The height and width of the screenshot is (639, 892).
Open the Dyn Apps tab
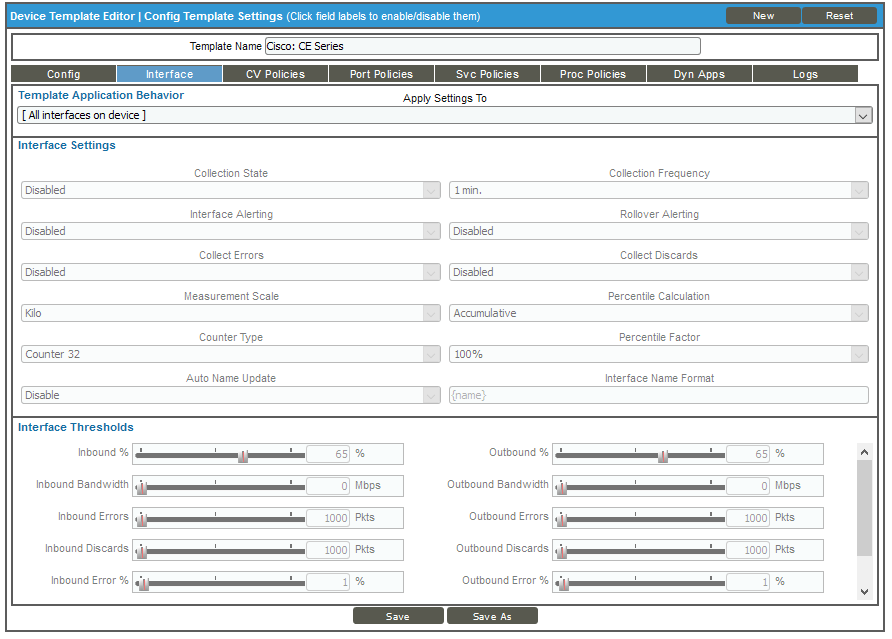click(699, 73)
